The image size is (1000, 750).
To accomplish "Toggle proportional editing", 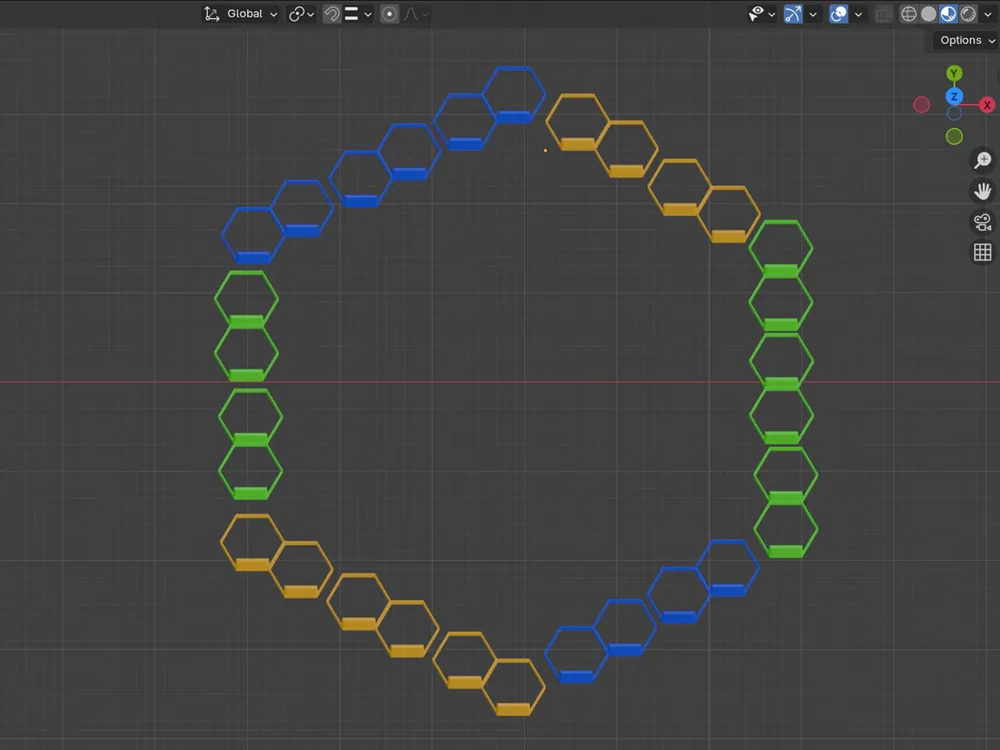I will pos(389,13).
